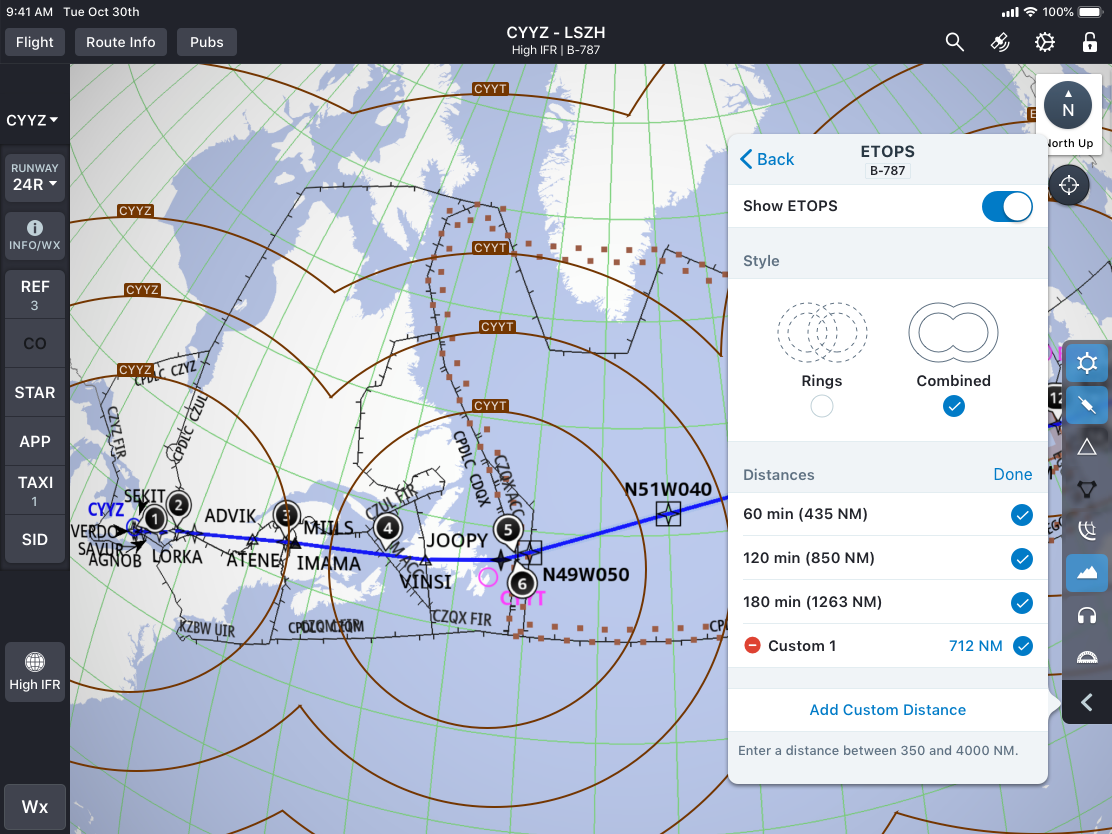The height and width of the screenshot is (834, 1112).
Task: Select the airplane route icon in side toolbar
Action: pyautogui.click(x=1086, y=405)
